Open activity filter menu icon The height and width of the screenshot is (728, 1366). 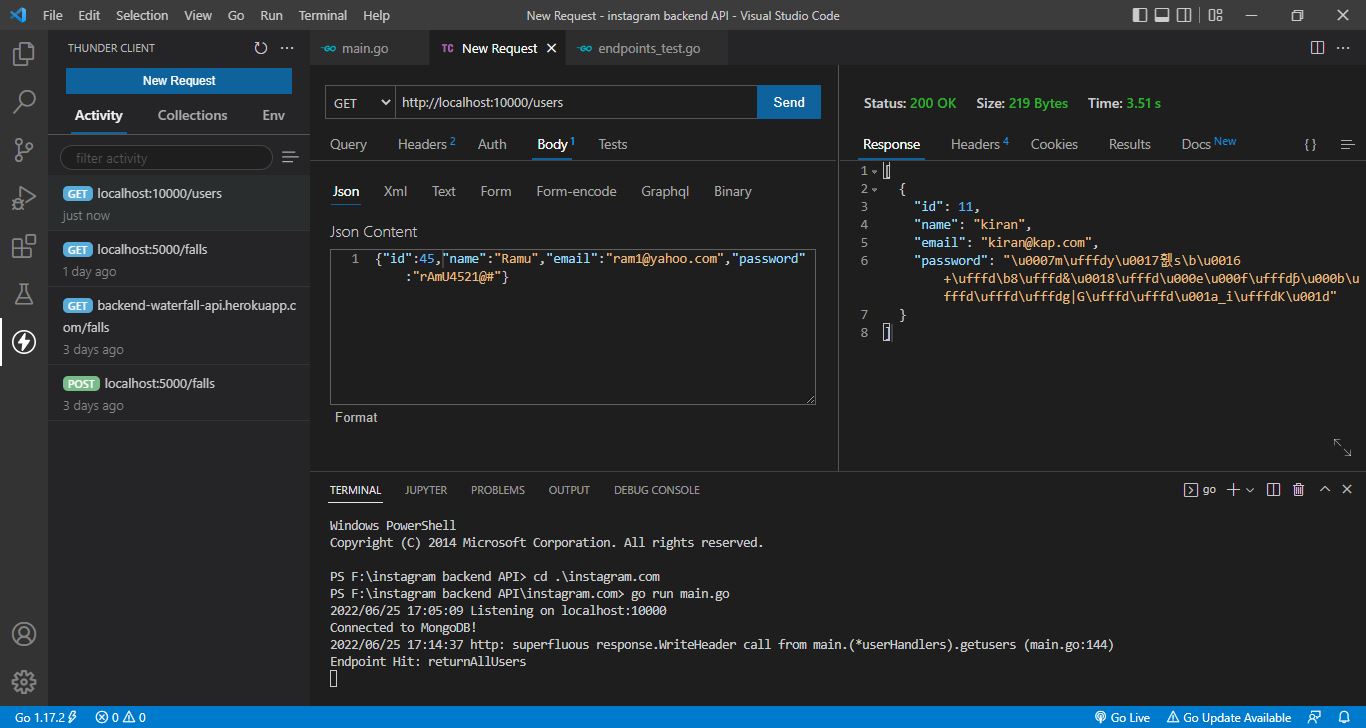click(x=290, y=157)
